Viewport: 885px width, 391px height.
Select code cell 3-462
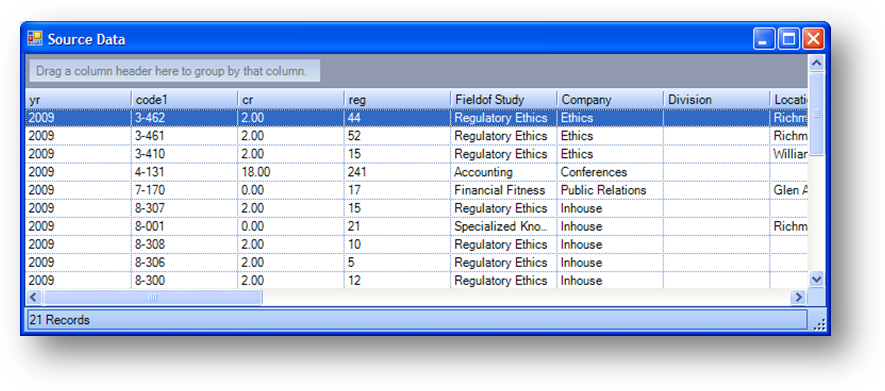click(185, 118)
